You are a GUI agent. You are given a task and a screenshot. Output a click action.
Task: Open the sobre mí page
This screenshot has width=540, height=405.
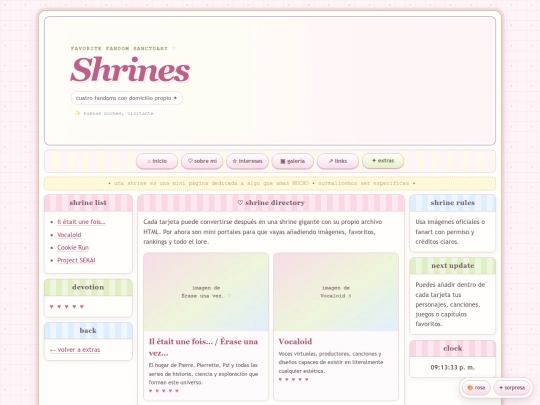[x=202, y=161]
